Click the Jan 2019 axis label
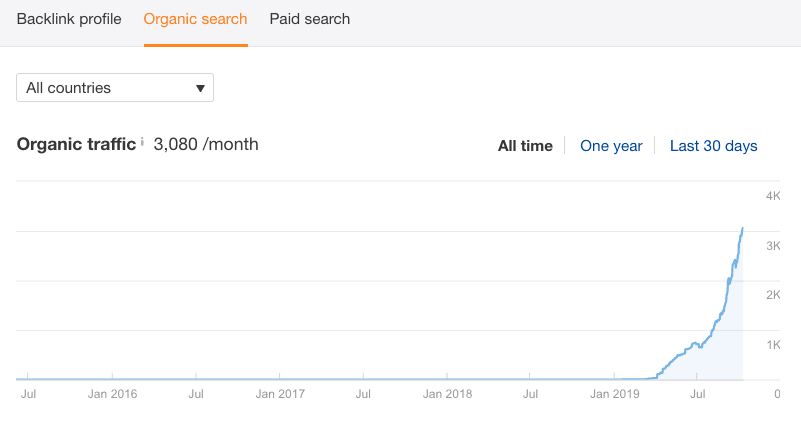This screenshot has width=801, height=422. 613,394
